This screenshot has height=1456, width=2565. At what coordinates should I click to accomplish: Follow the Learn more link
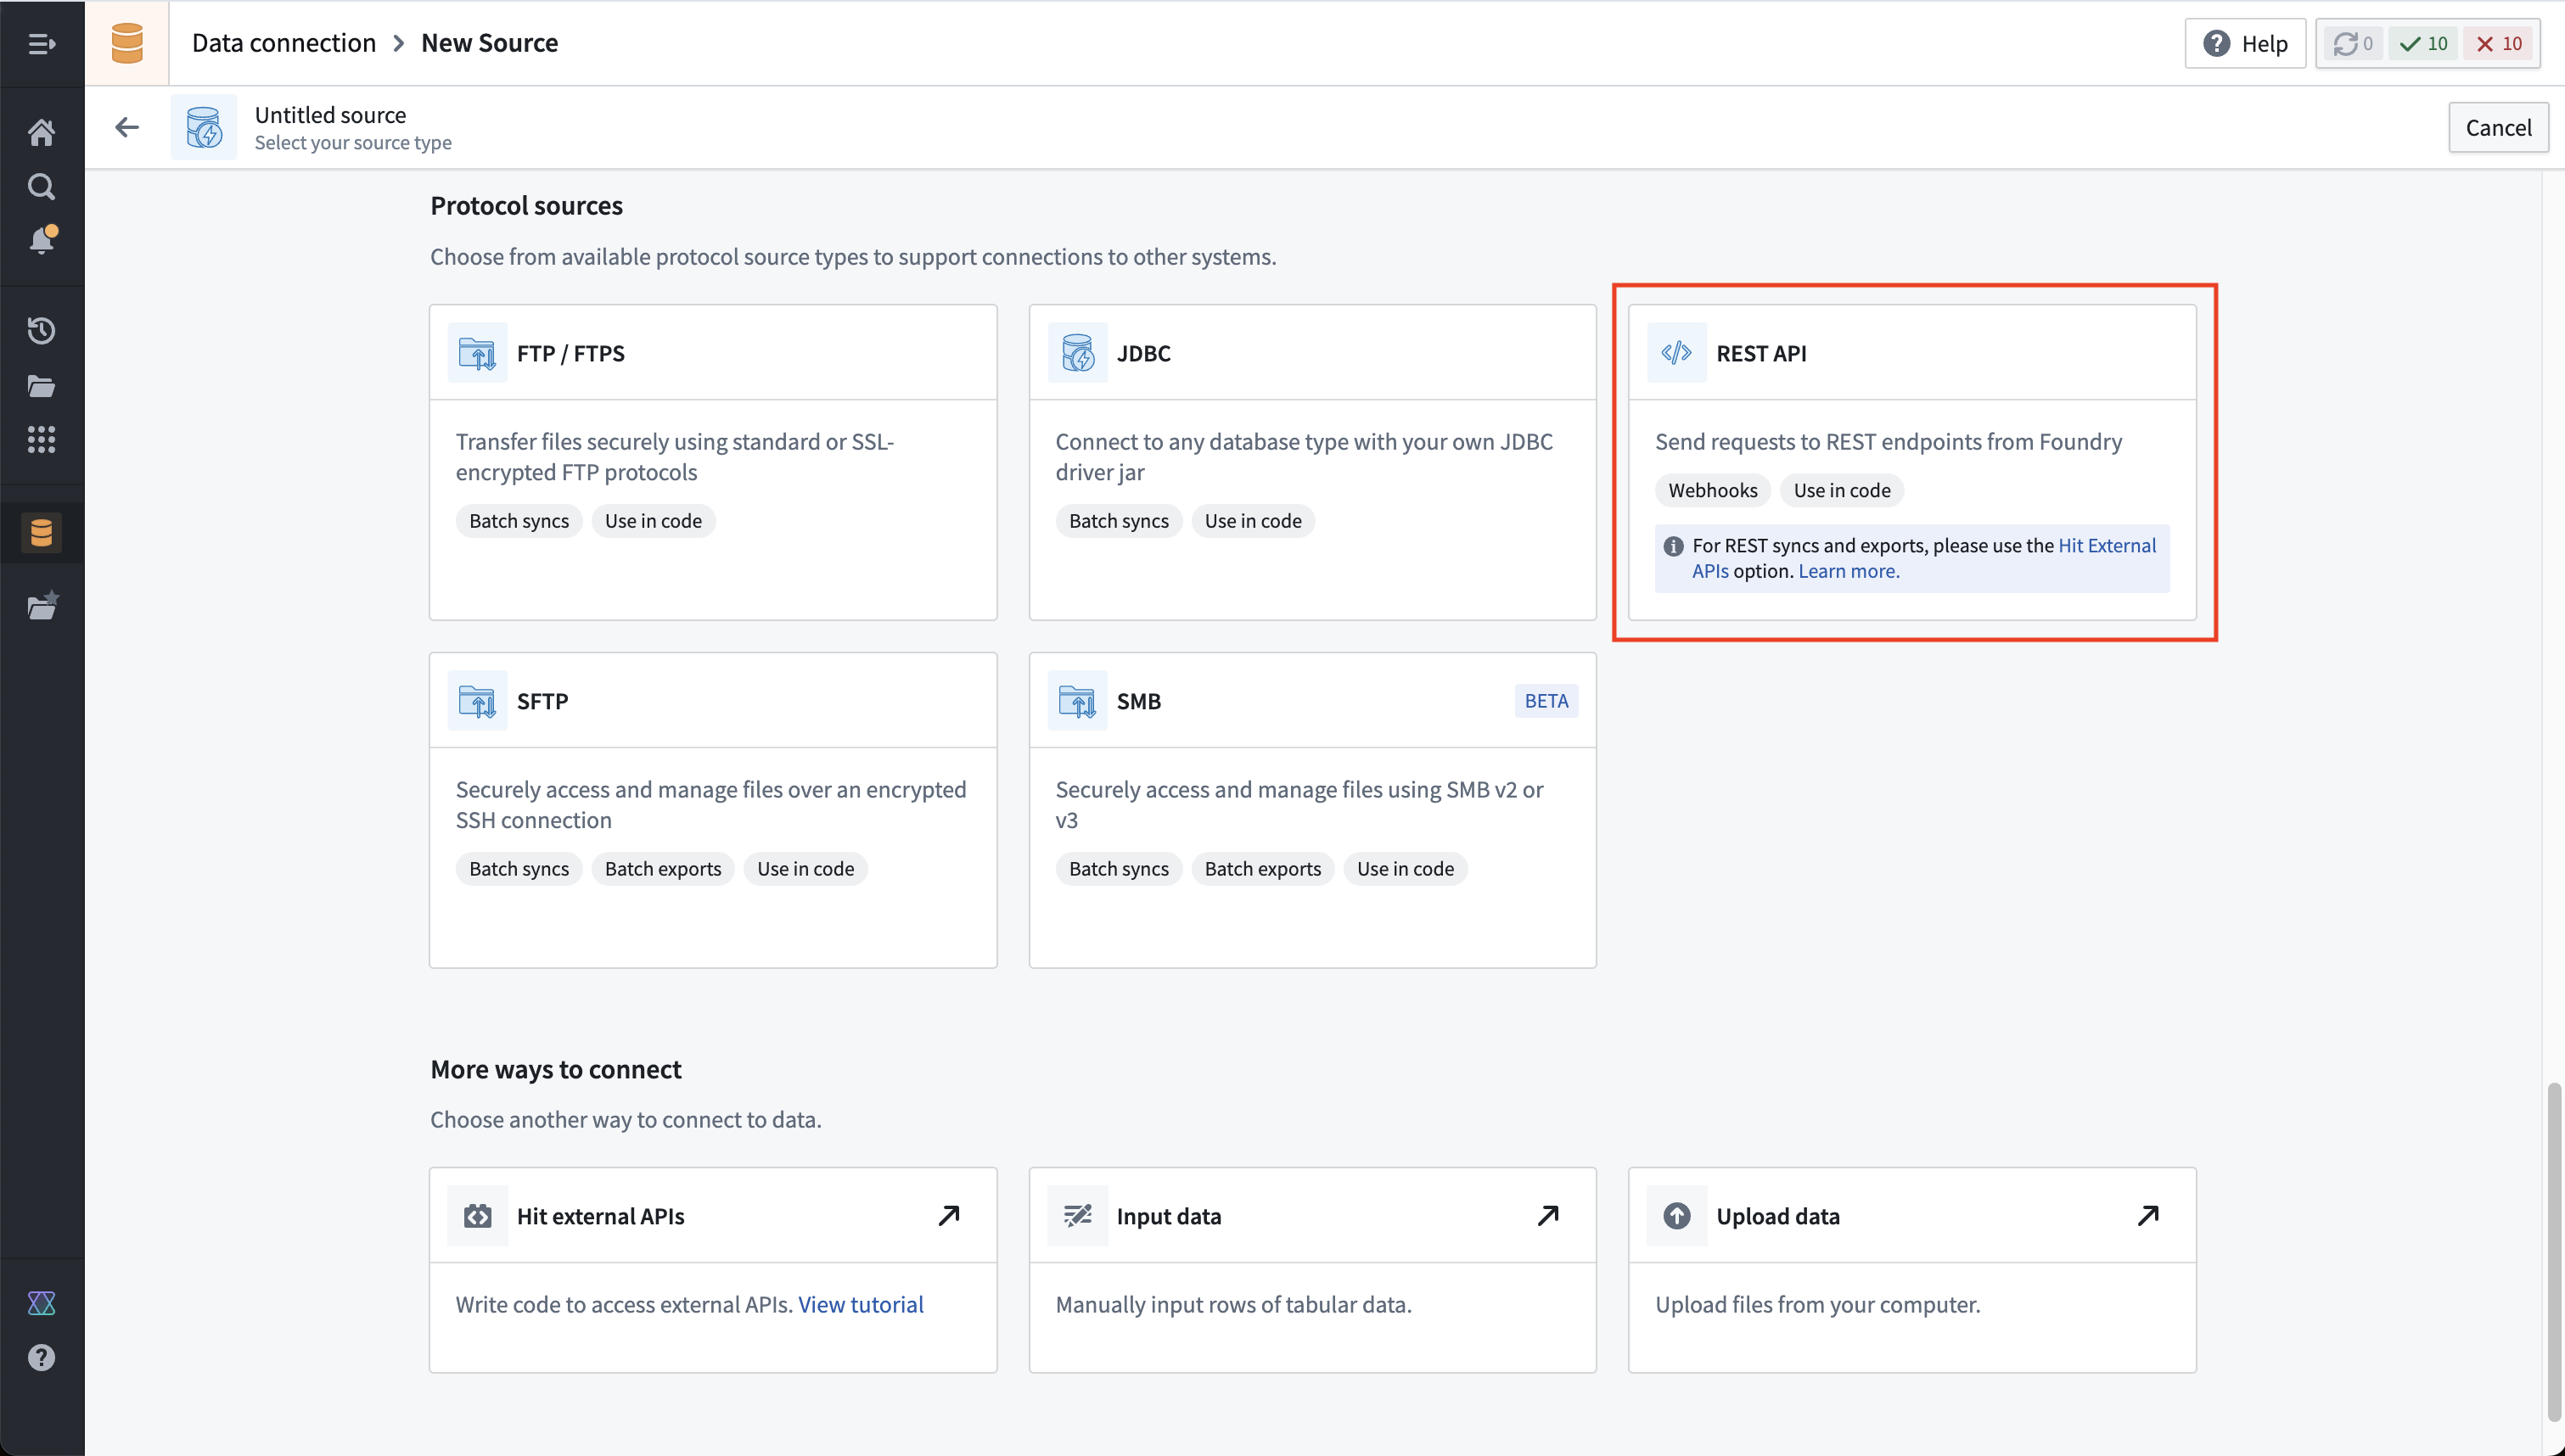1848,571
